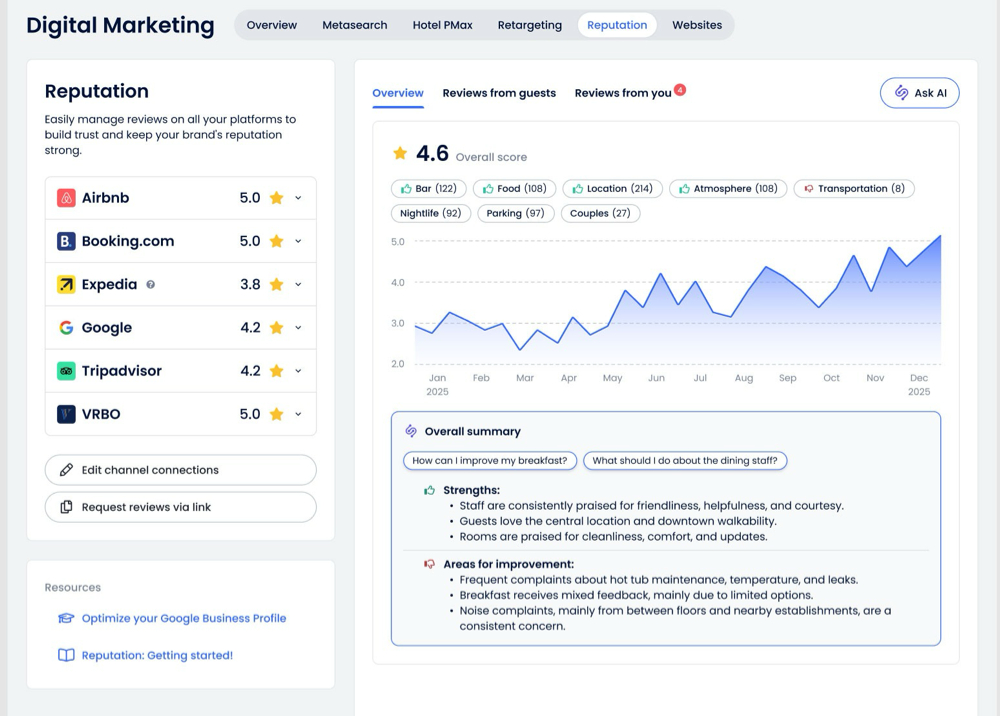Expand the Expedia row chevron
1000x716 pixels.
[298, 285]
